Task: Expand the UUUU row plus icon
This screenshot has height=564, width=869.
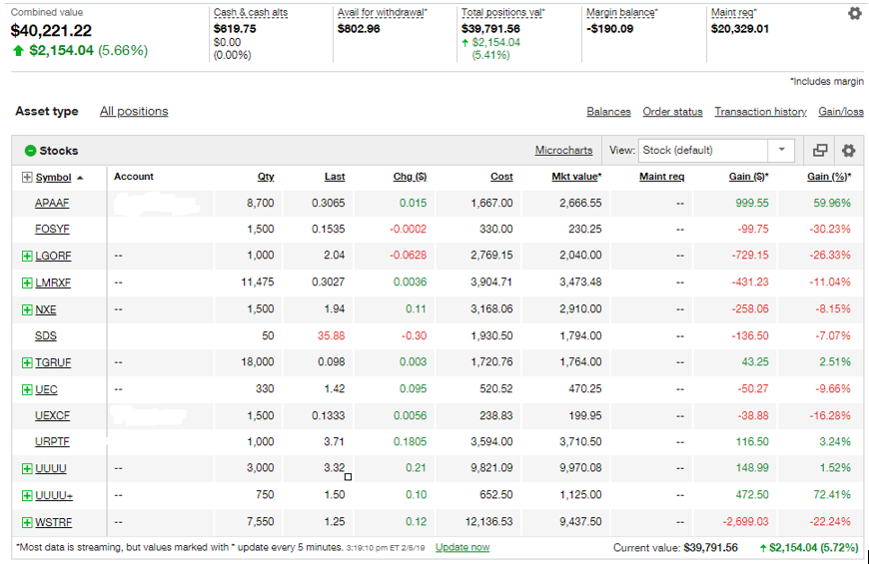Action: [x=27, y=468]
